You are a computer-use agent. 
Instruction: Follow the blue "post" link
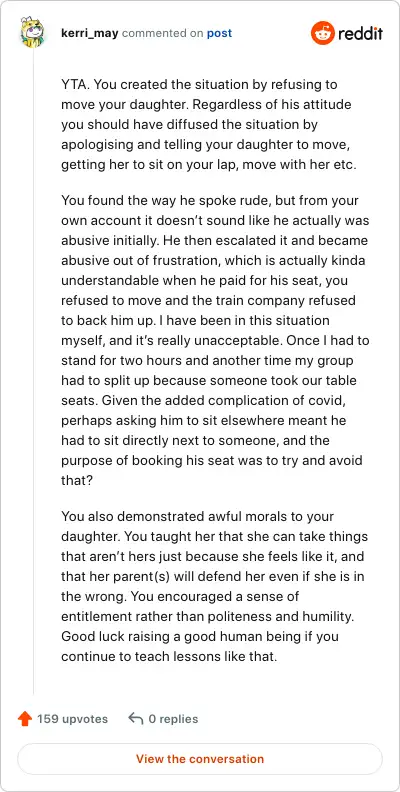coord(220,33)
